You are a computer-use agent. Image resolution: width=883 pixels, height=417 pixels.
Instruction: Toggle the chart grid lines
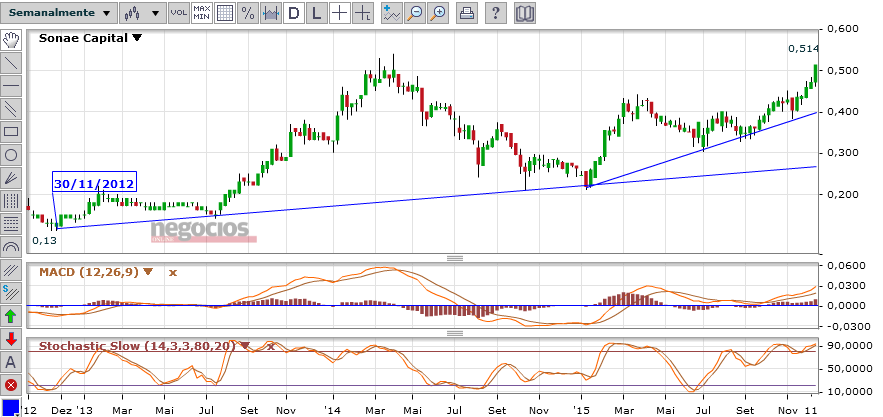coord(225,13)
